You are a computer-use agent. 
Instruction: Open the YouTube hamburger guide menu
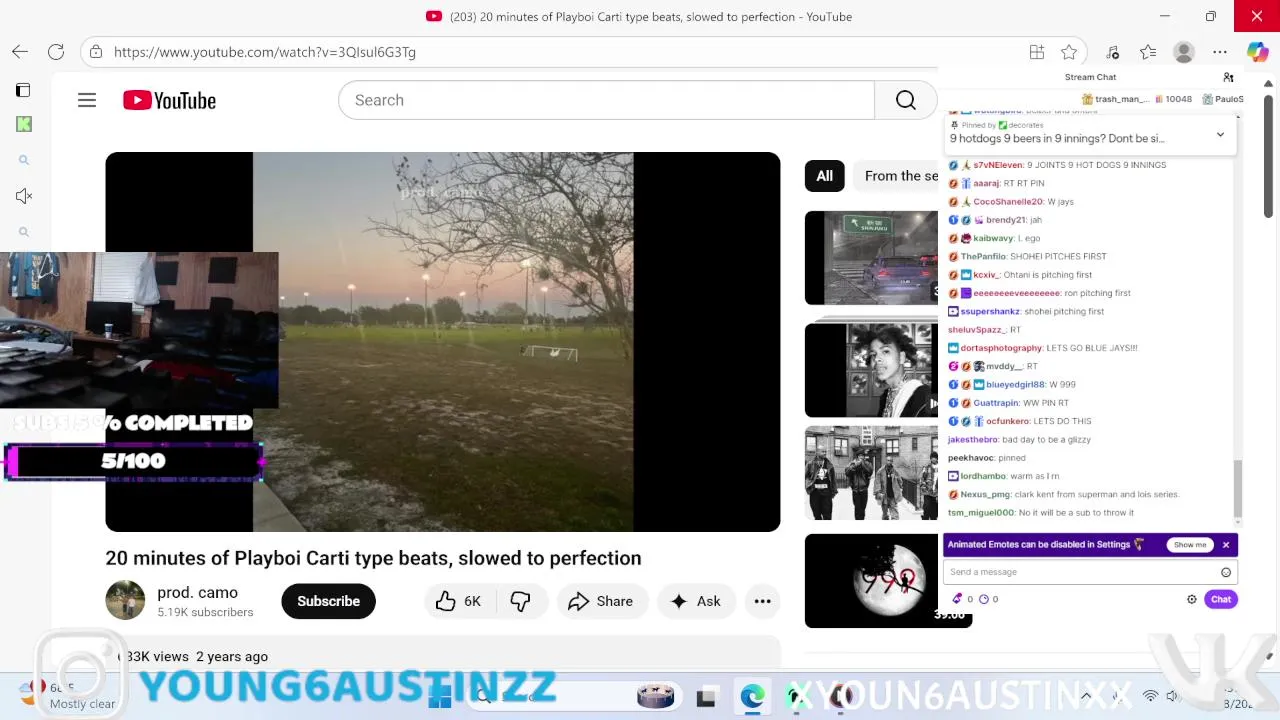coord(87,100)
